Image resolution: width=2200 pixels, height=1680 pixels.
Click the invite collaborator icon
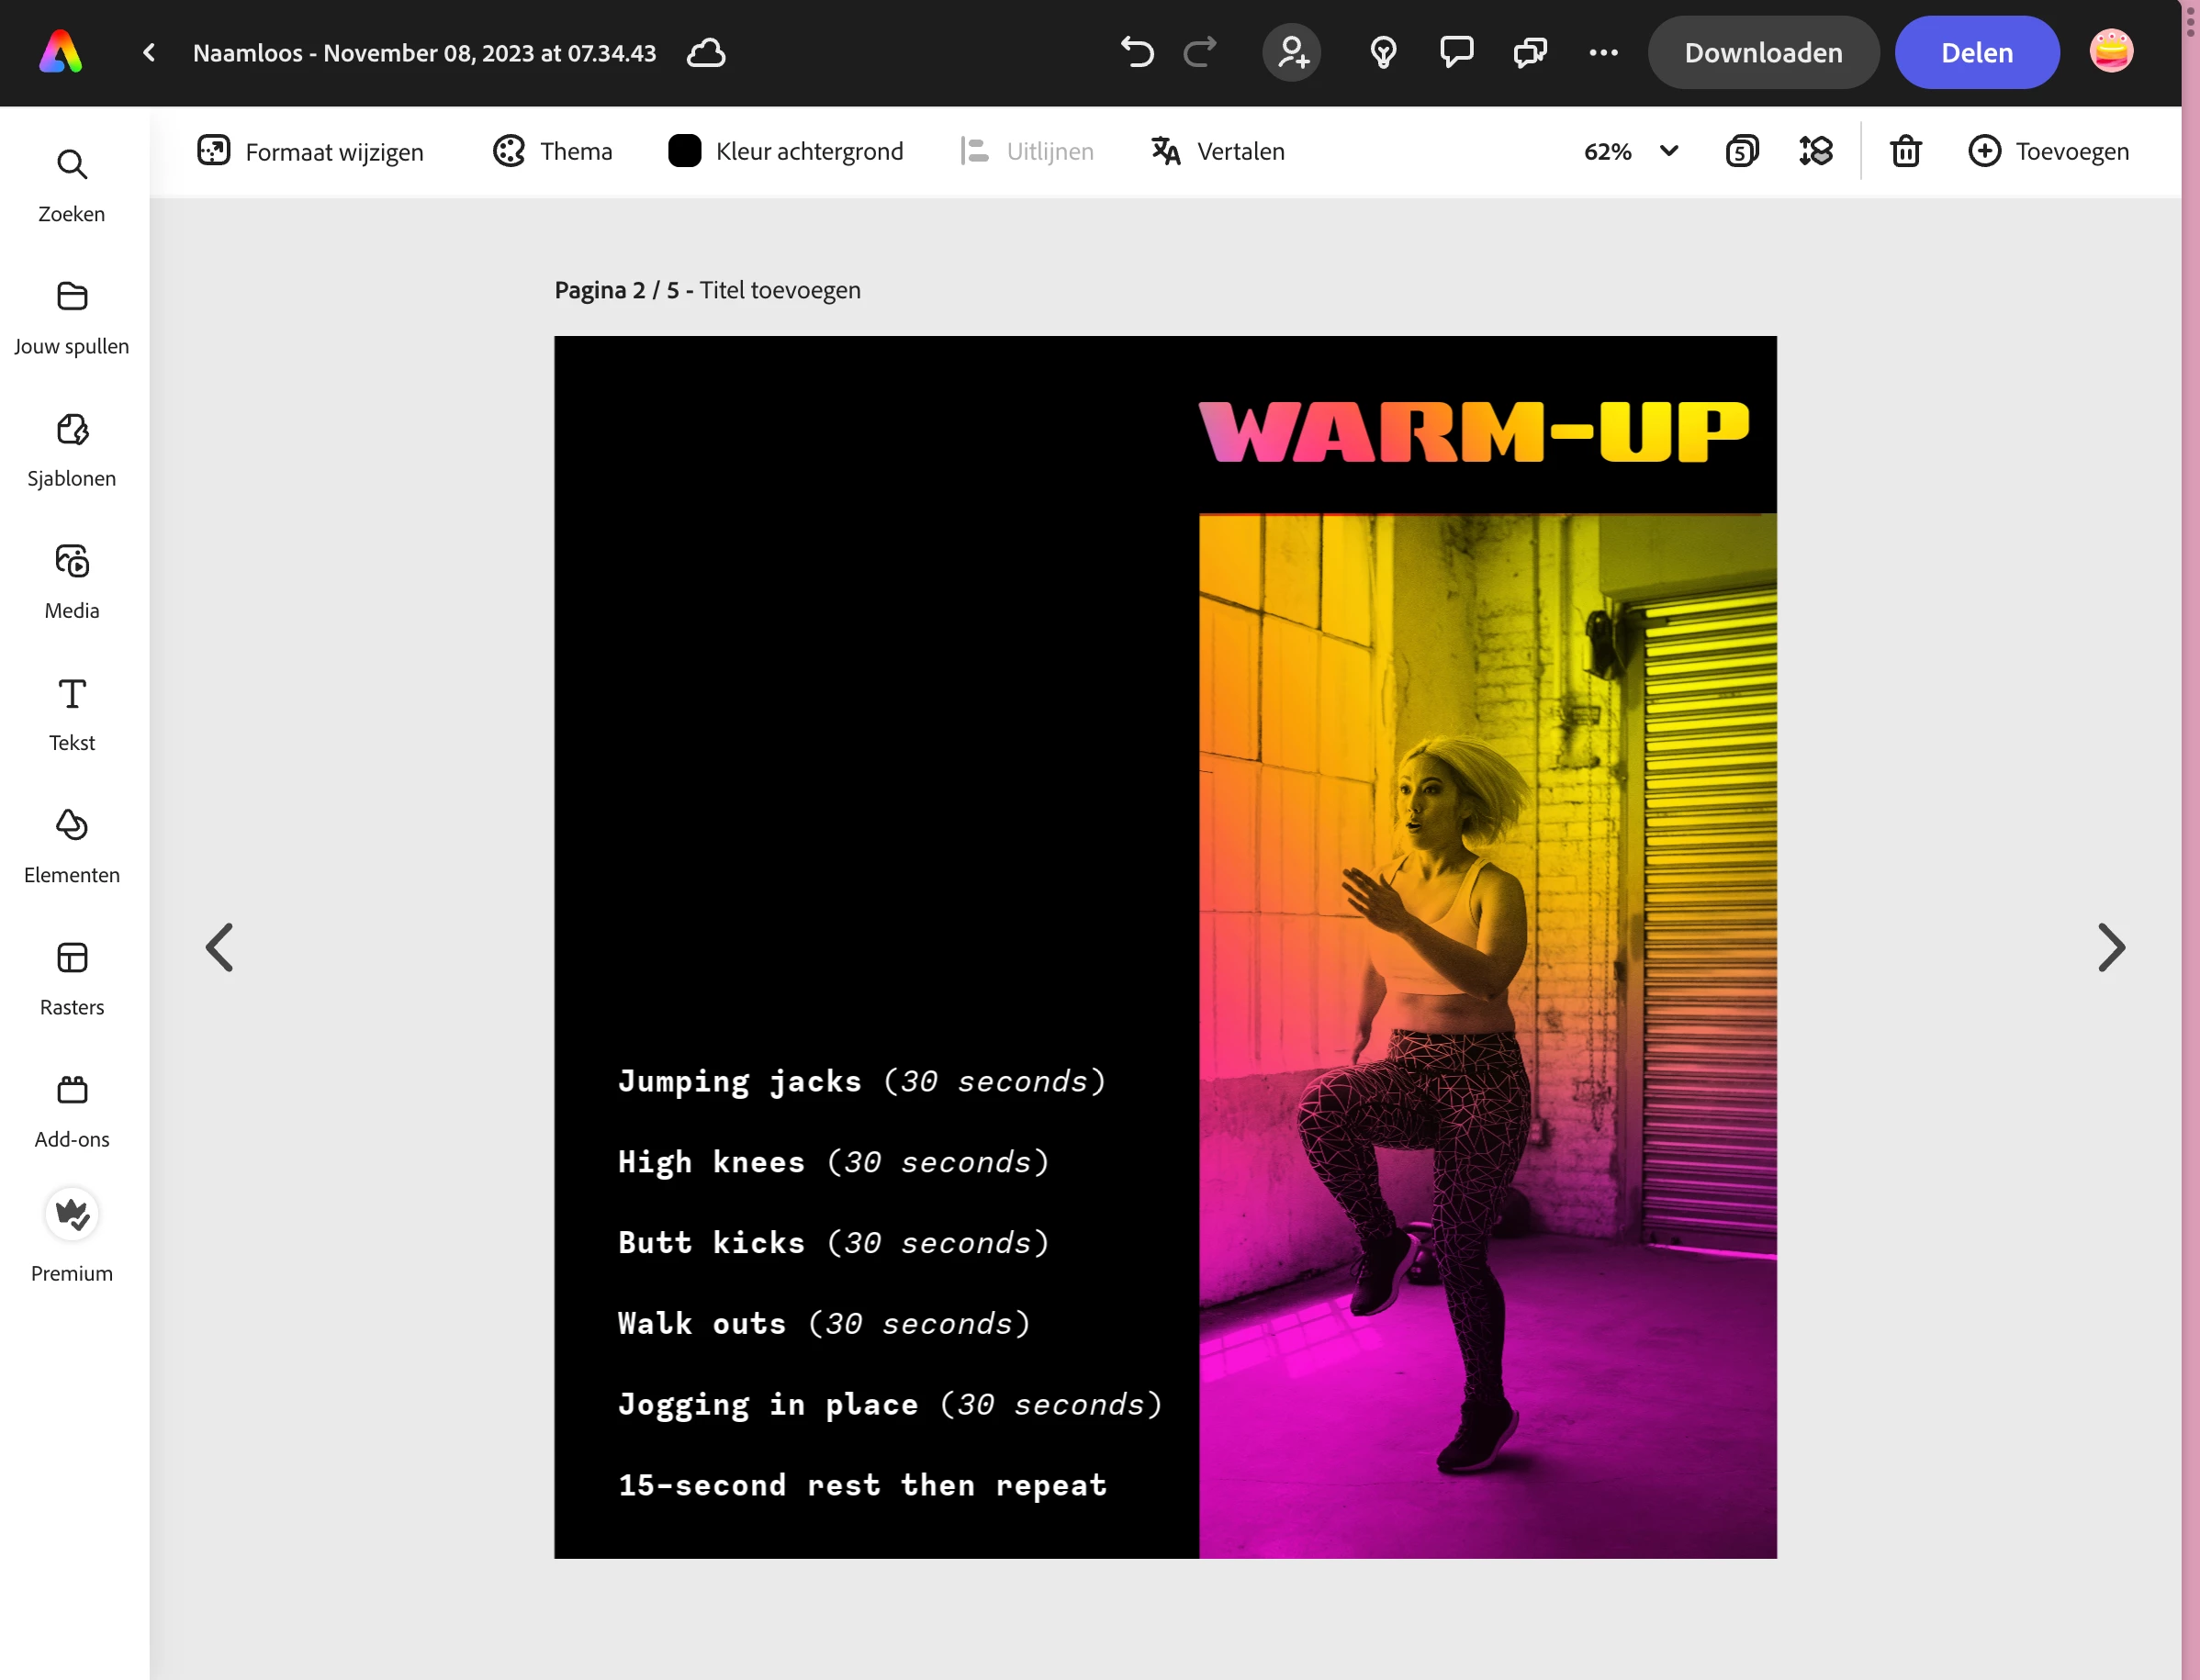tap(1292, 52)
